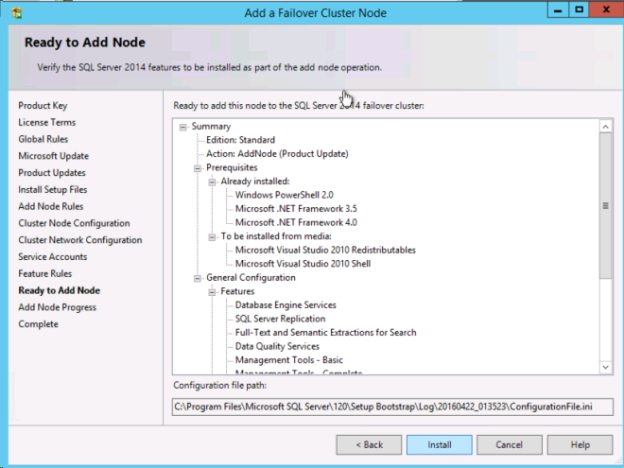Select SQL Server Replication feature

click(280, 319)
